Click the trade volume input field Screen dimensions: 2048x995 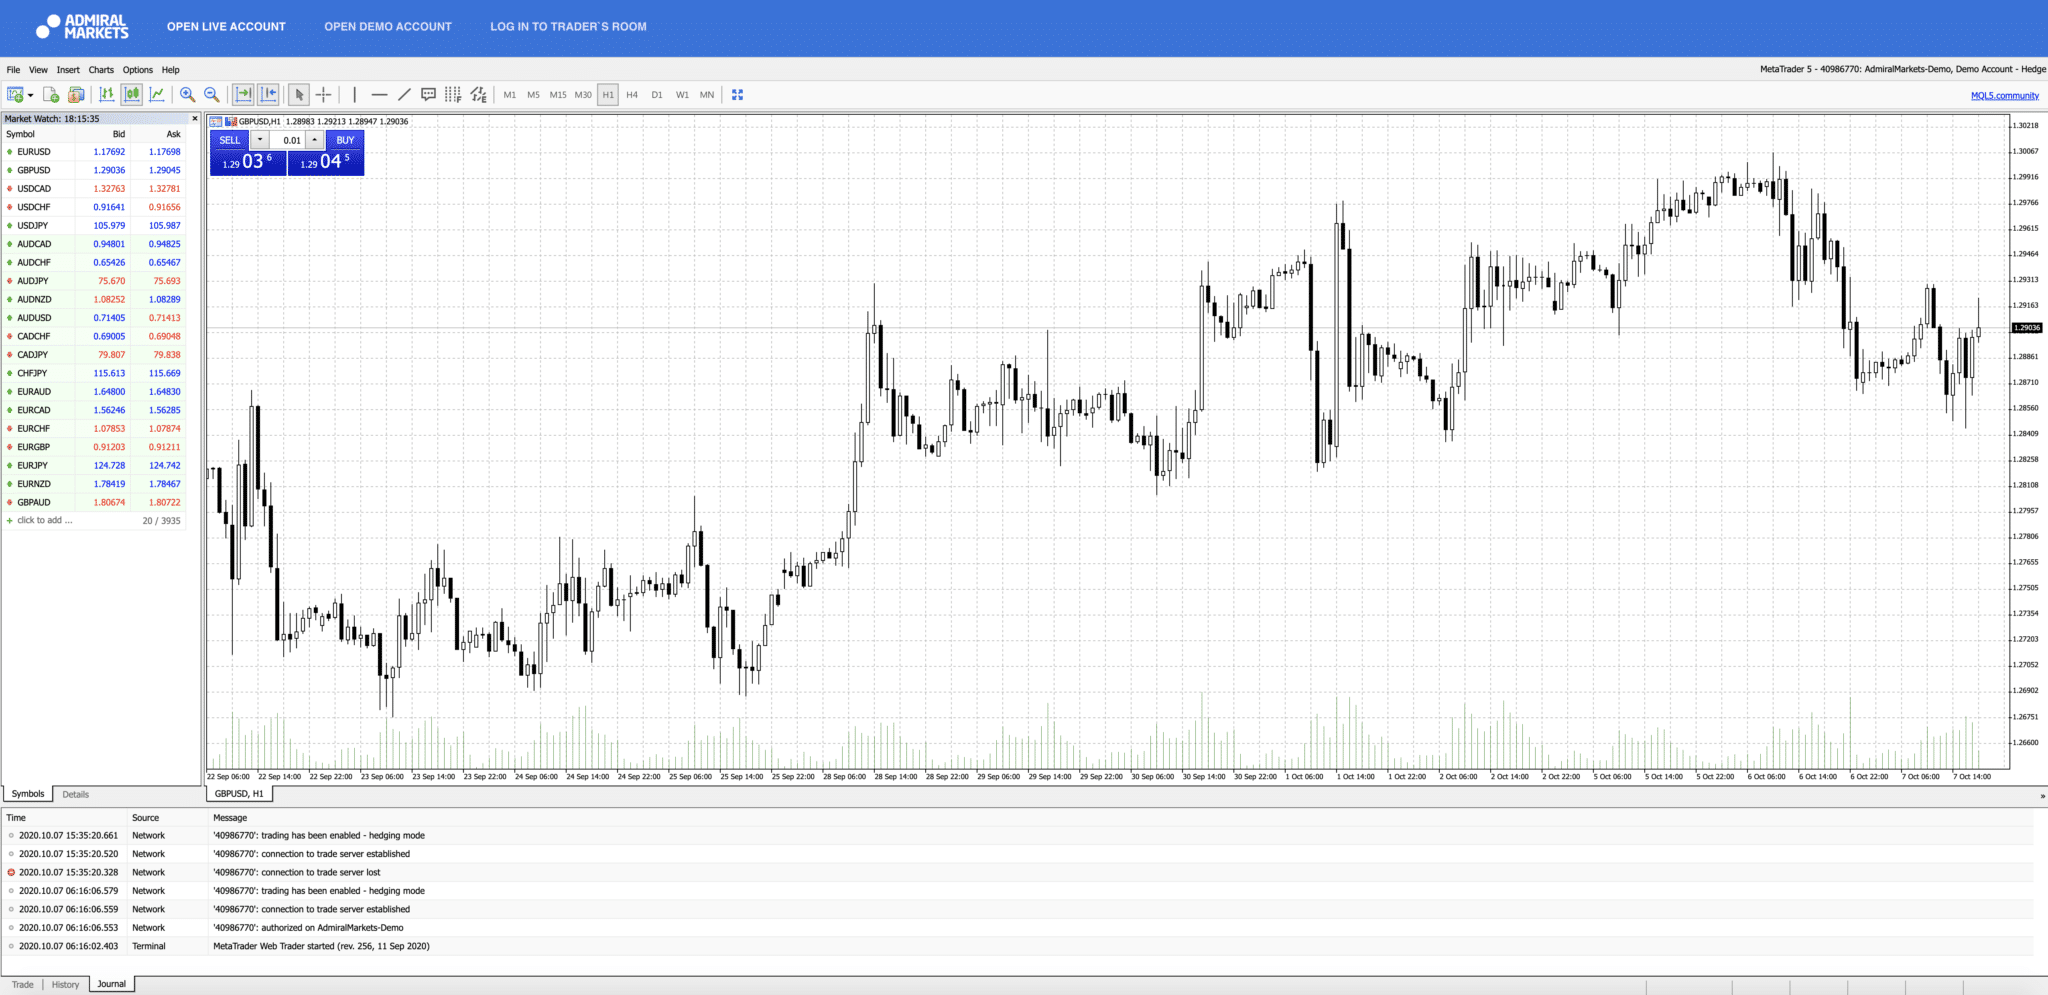288,140
